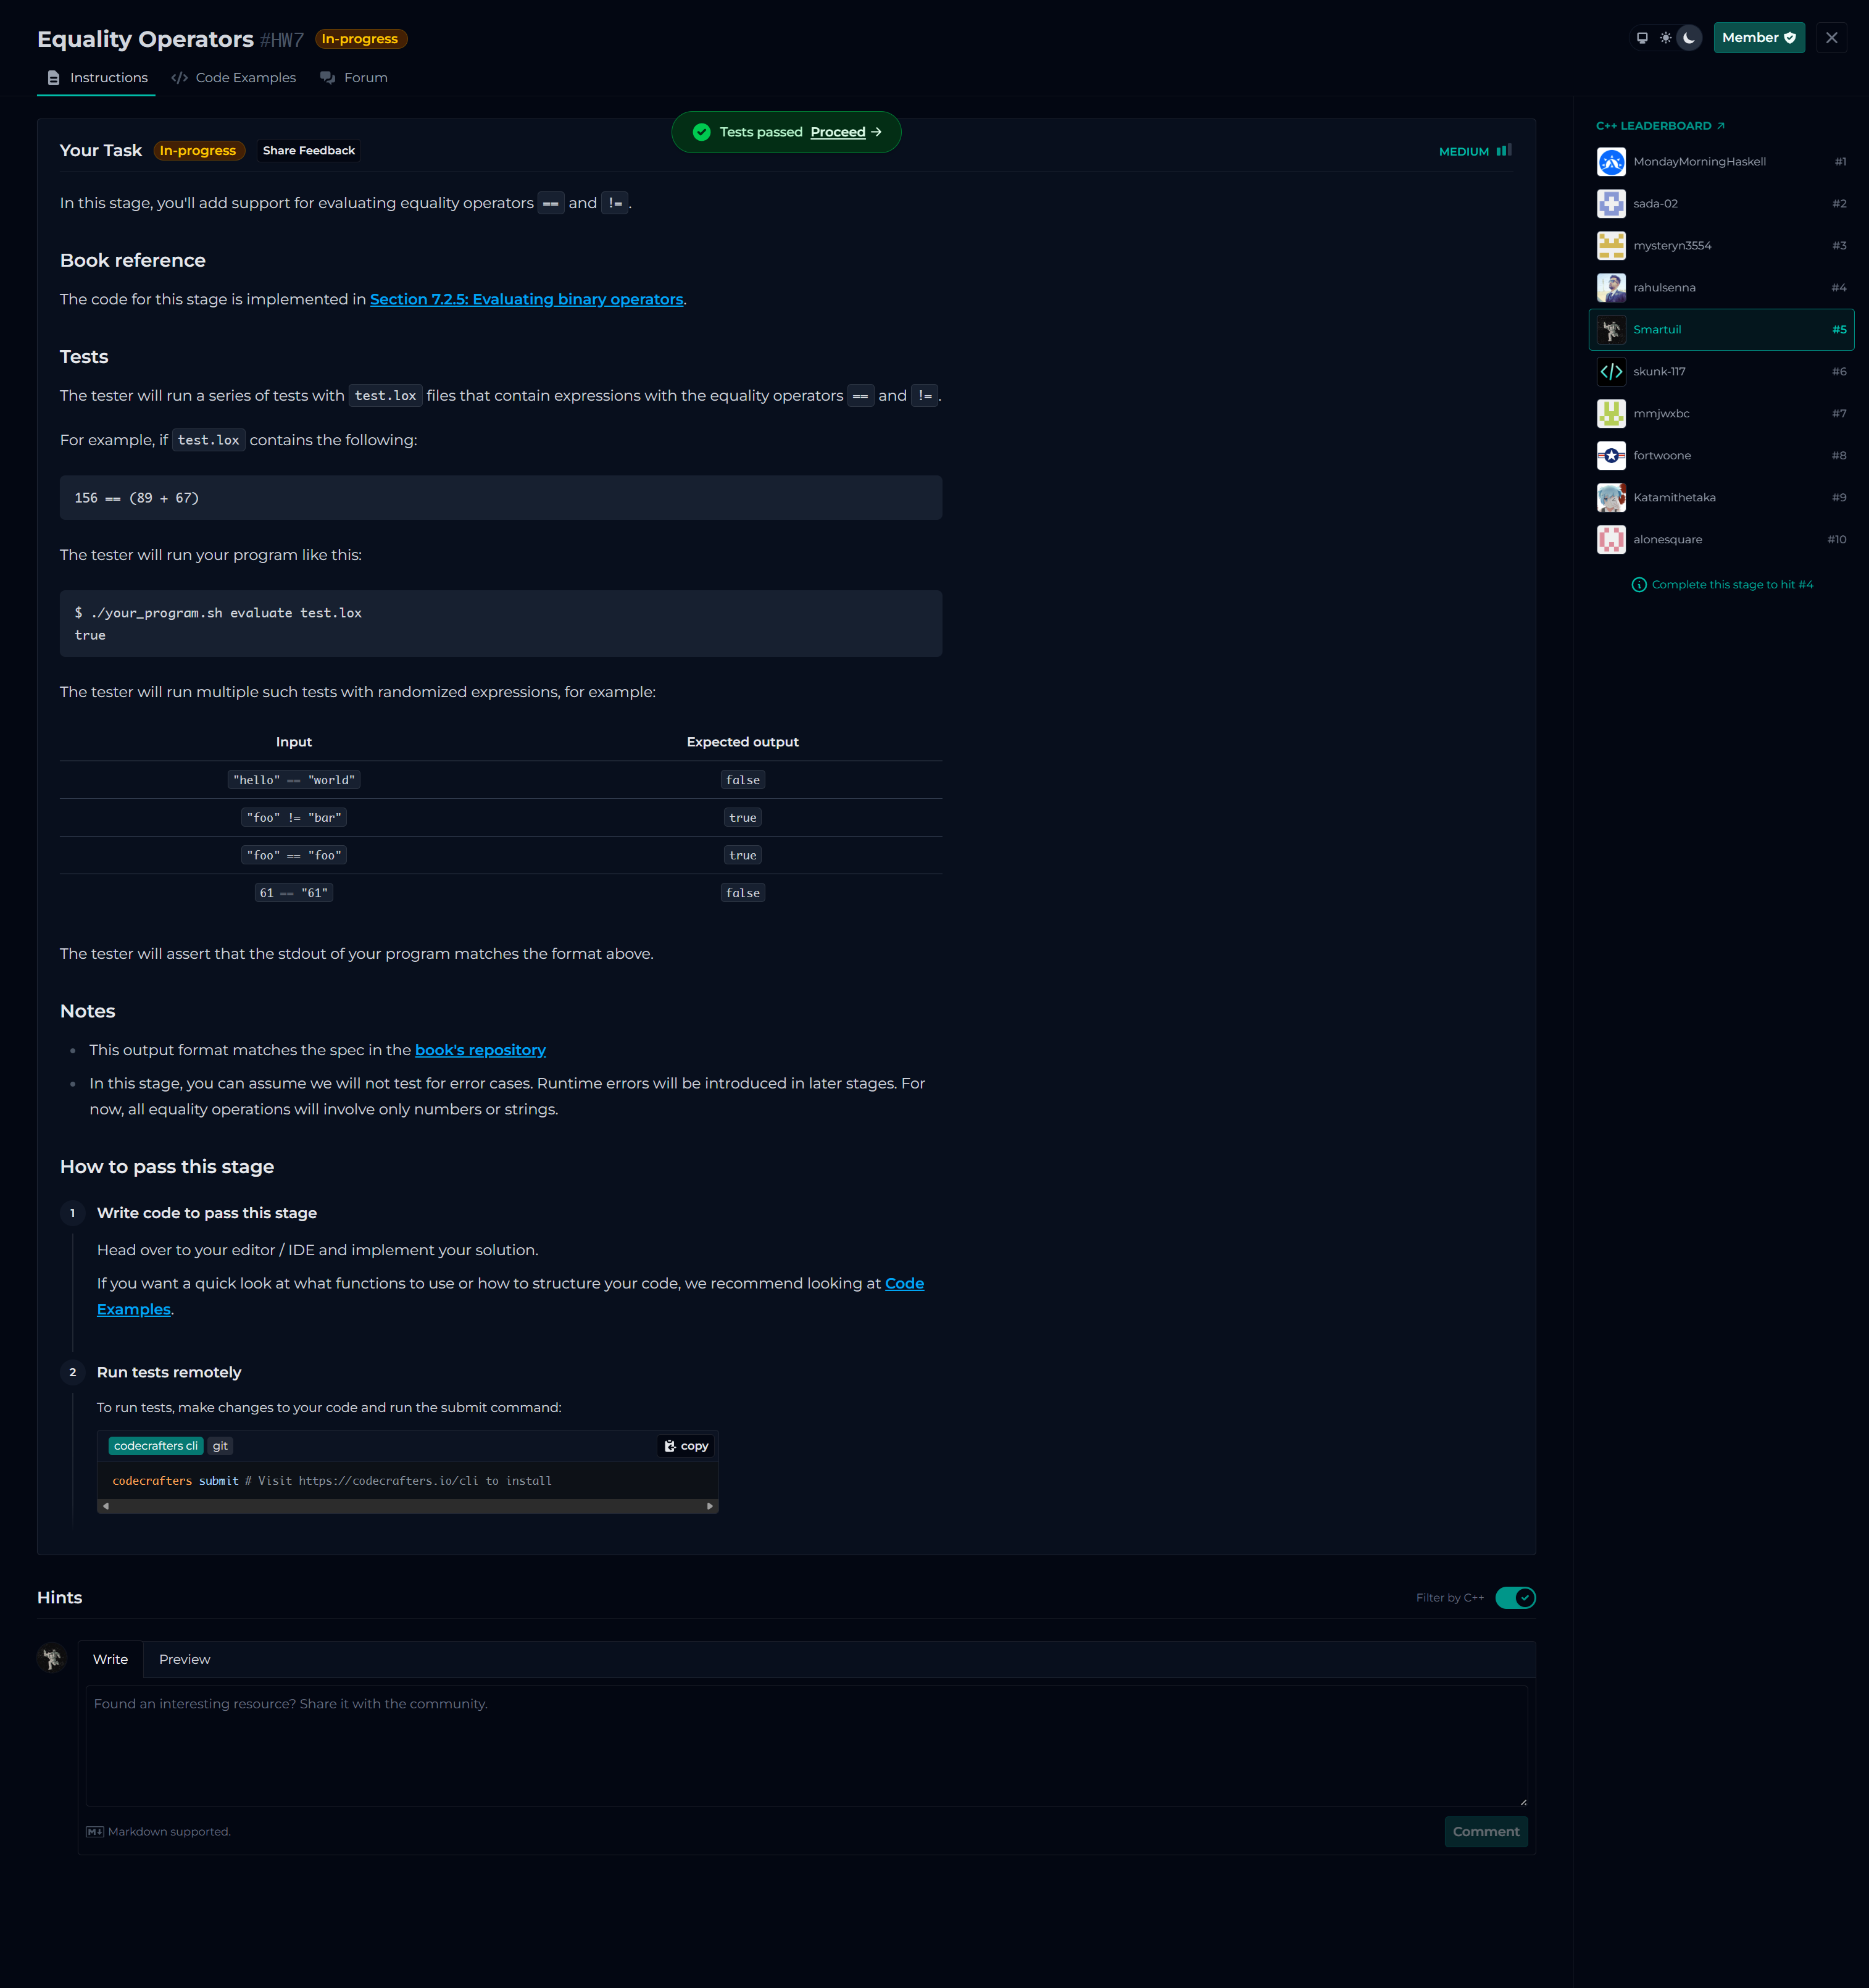This screenshot has height=1988, width=1869.
Task: Click the Share Feedback button
Action: tap(308, 151)
